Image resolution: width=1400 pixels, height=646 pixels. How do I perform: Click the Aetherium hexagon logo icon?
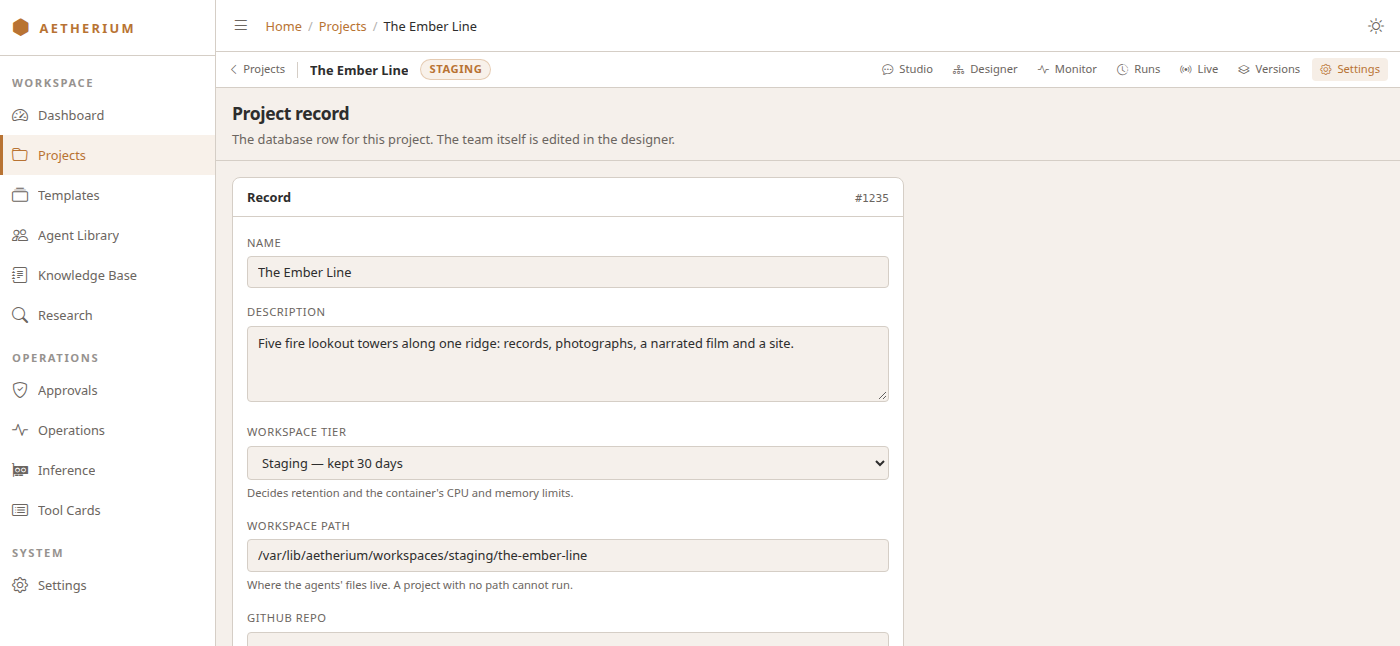coord(20,28)
